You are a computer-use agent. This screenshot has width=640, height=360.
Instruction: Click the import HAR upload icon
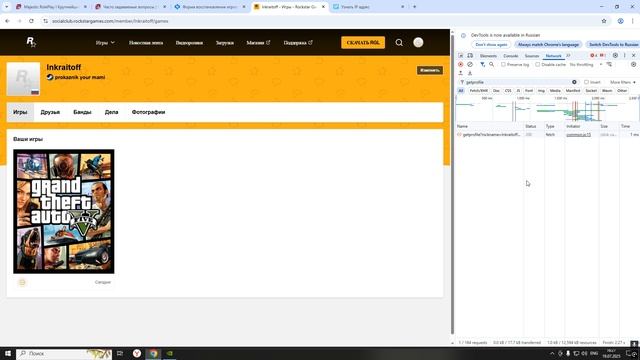pyautogui.click(x=460, y=73)
